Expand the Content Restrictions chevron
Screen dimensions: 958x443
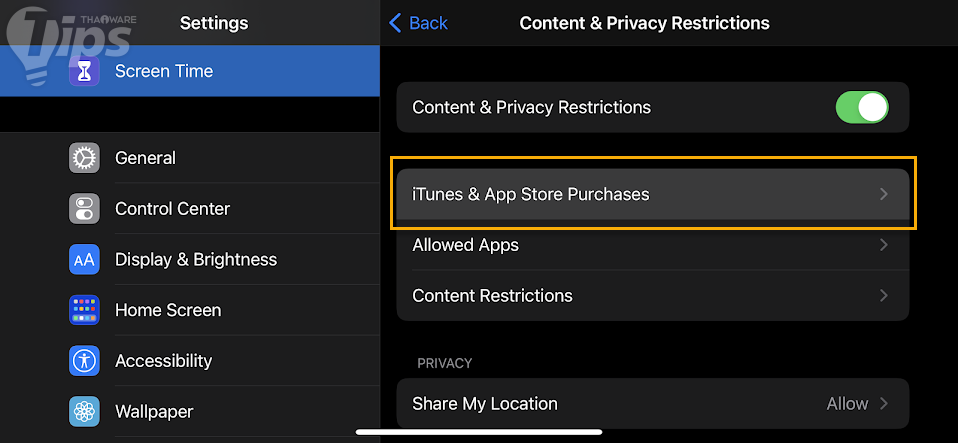pos(883,296)
